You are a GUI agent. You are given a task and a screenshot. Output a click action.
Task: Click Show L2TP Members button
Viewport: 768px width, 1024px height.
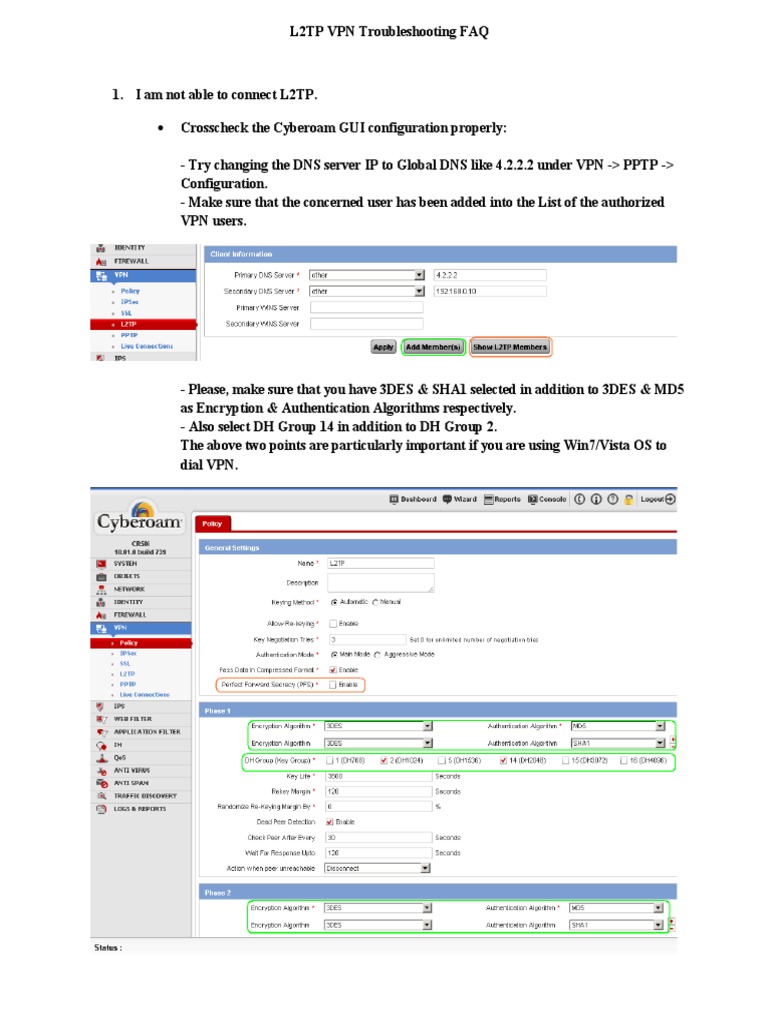point(510,347)
